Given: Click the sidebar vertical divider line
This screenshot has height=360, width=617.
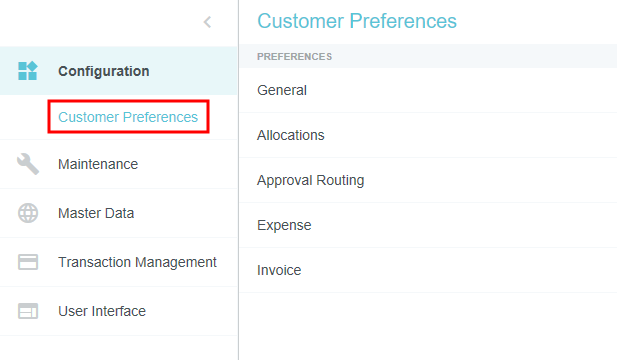Looking at the screenshot, I should tap(238, 180).
